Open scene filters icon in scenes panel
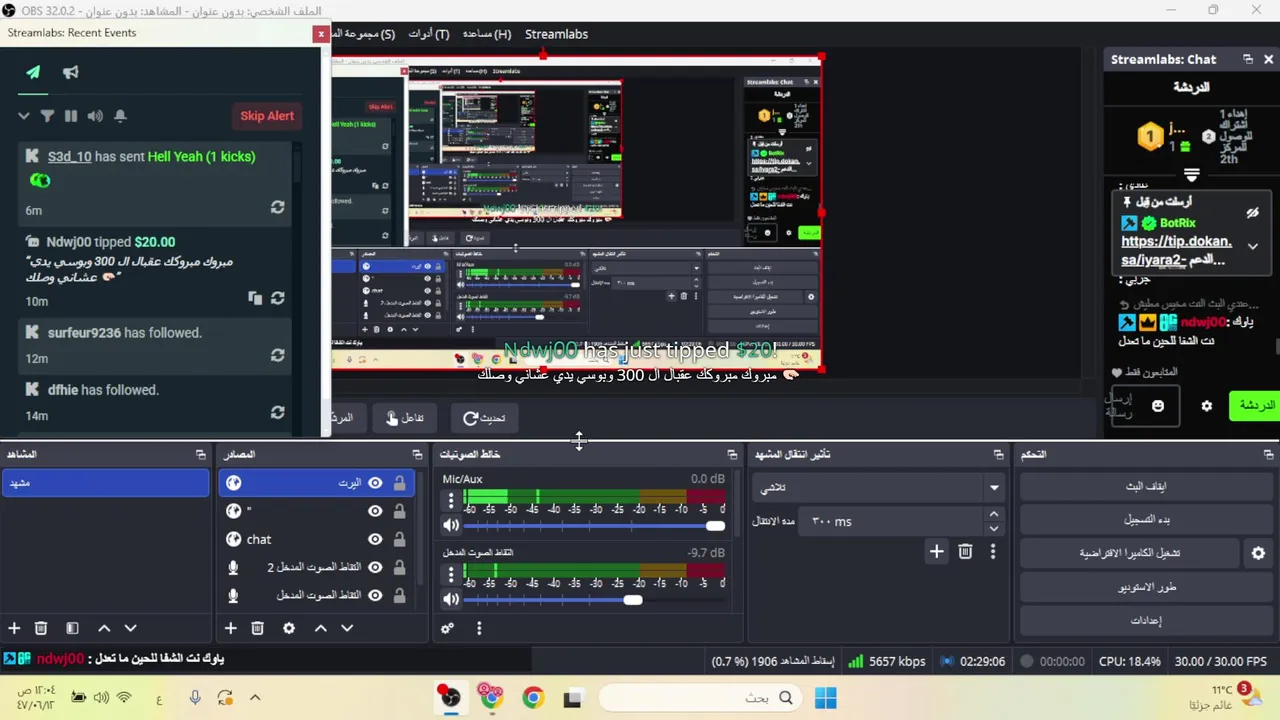Image resolution: width=1280 pixels, height=720 pixels. click(72, 628)
